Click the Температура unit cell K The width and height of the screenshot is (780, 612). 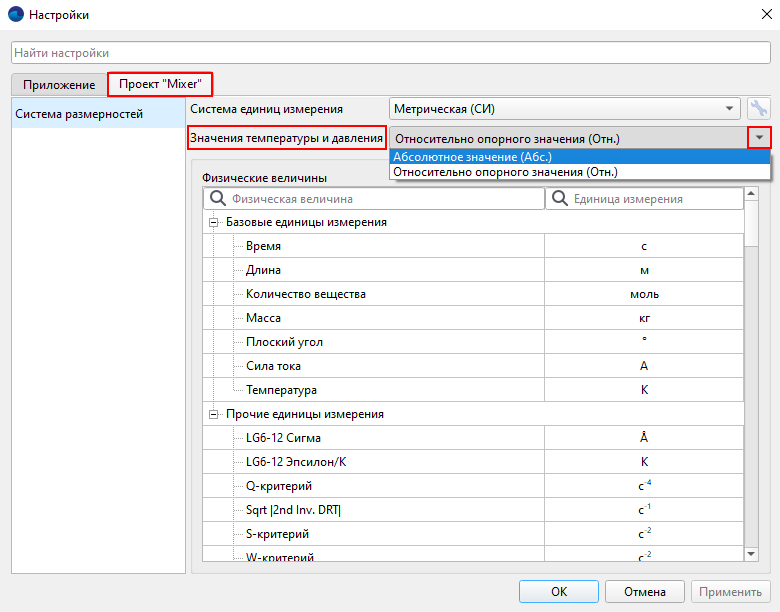(644, 390)
